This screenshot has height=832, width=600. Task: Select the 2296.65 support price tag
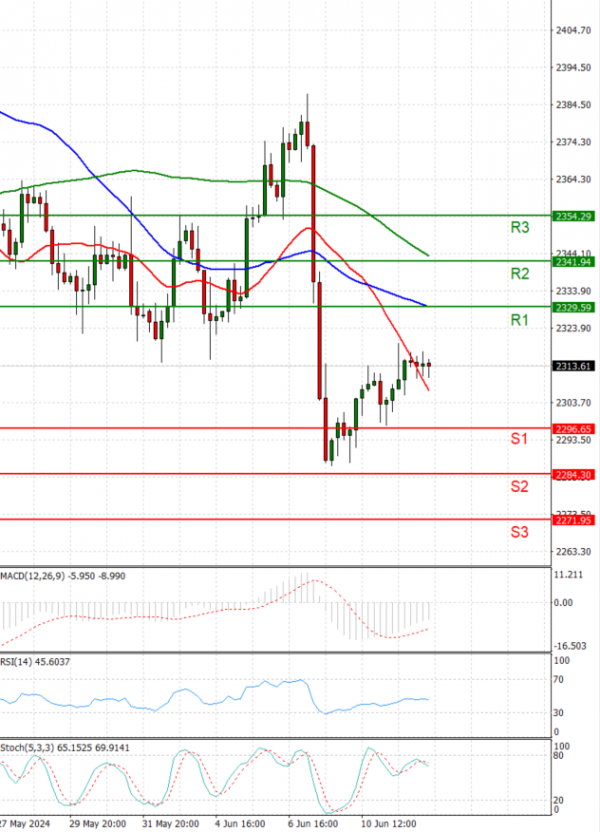[573, 429]
